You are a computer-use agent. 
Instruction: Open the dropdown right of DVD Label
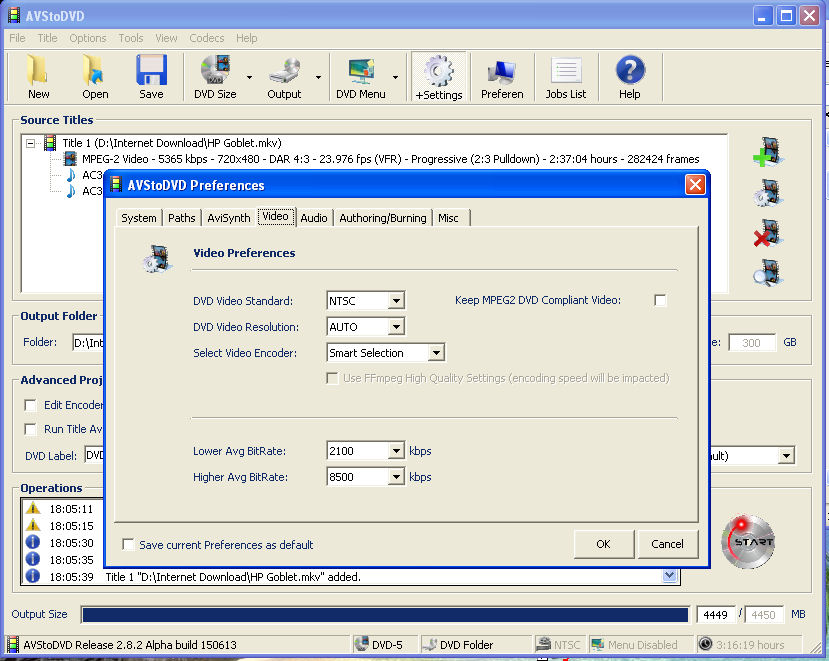[787, 455]
